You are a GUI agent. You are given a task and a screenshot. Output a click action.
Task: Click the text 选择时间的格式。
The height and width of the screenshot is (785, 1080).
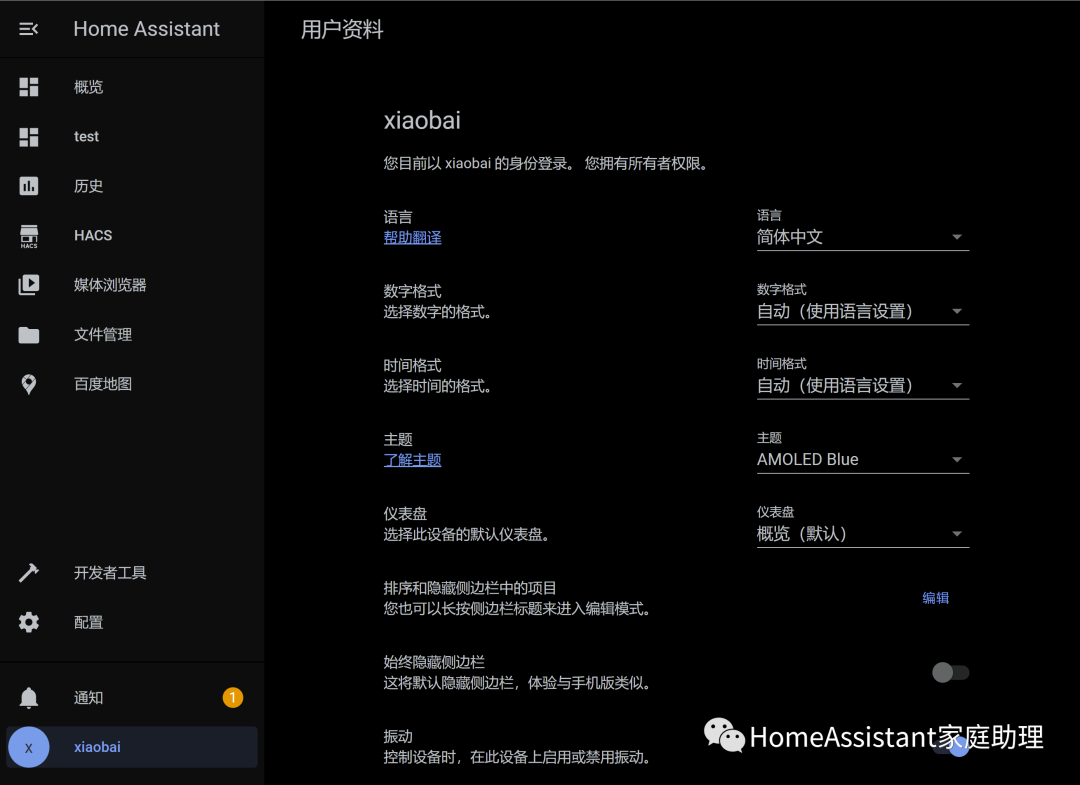coord(437,386)
